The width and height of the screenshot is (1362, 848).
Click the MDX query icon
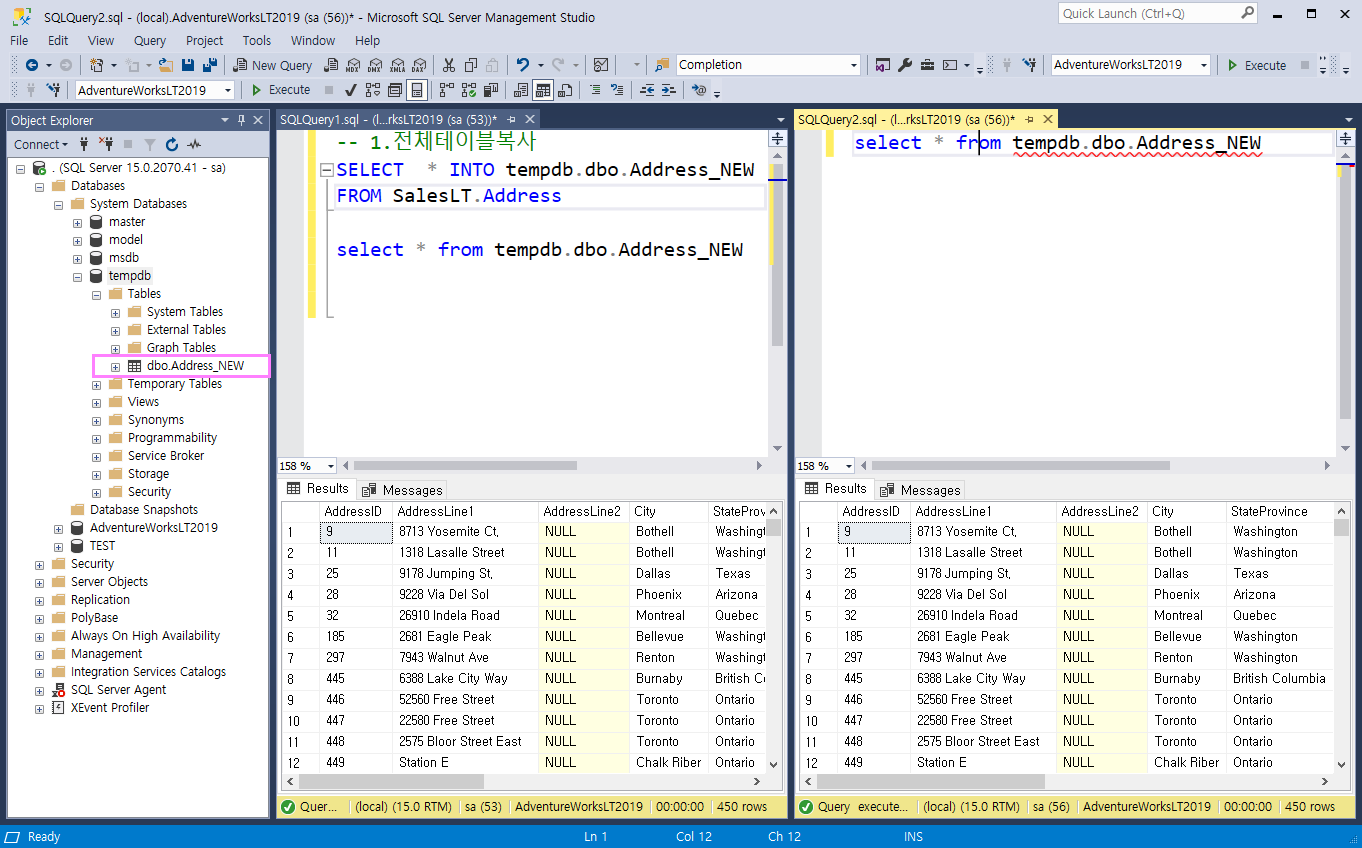pos(353,65)
